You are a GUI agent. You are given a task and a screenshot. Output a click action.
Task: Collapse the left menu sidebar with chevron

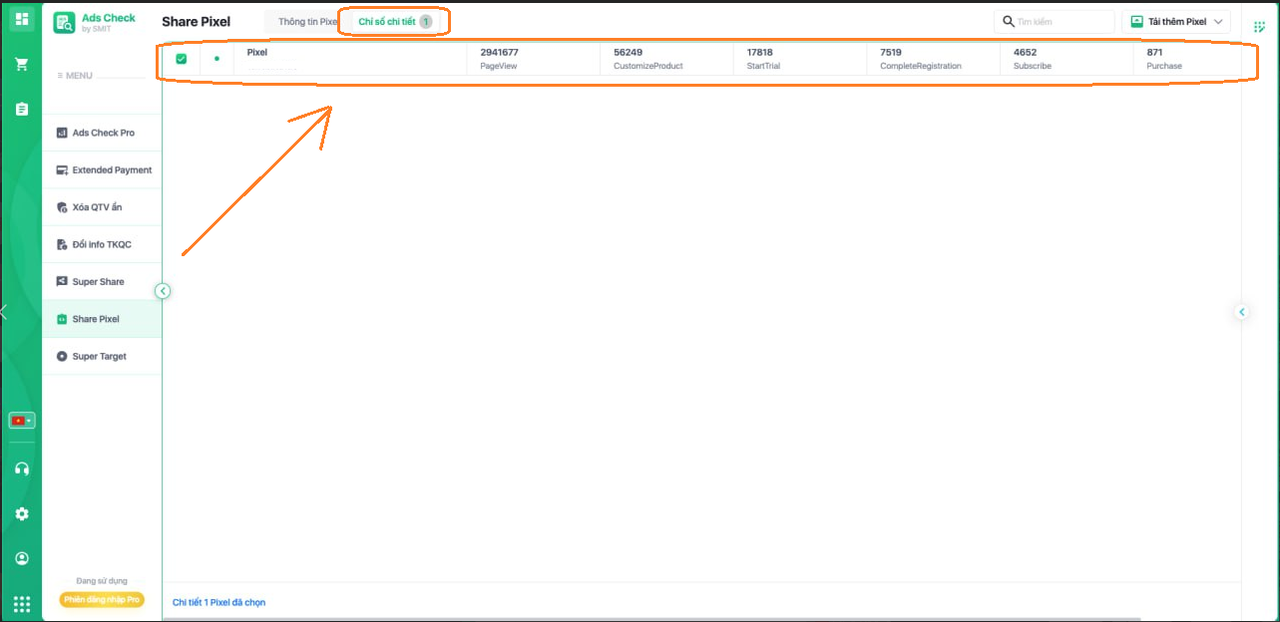[x=163, y=291]
